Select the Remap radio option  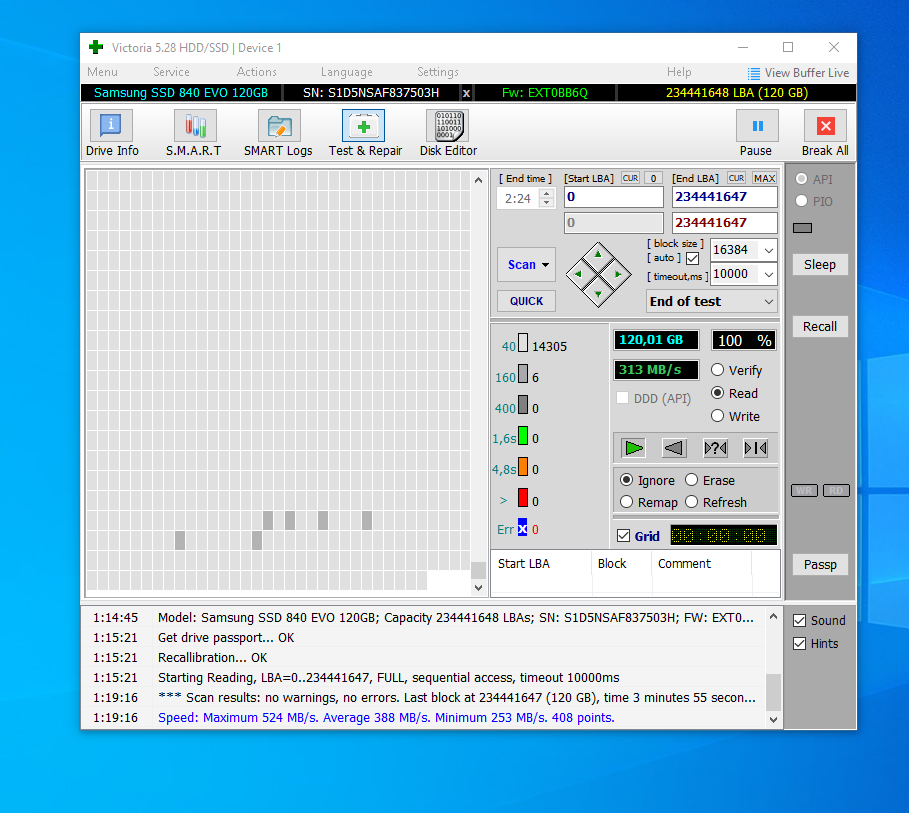coord(627,502)
